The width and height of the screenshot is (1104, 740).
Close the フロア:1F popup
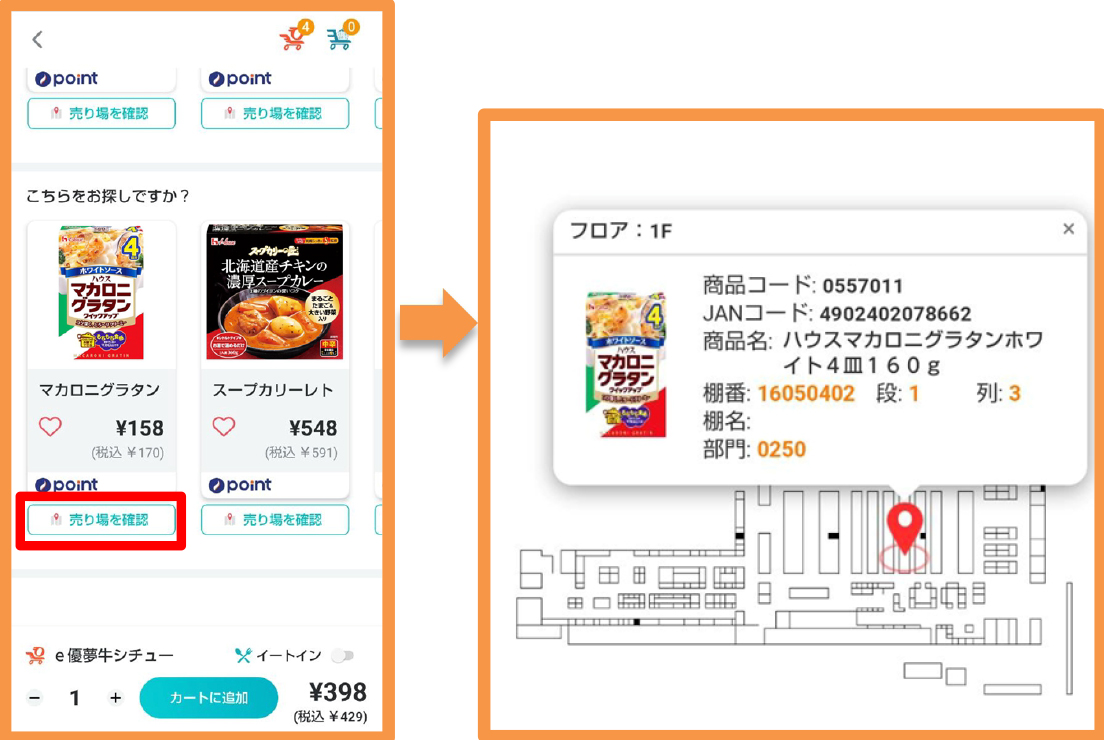pos(1068,229)
